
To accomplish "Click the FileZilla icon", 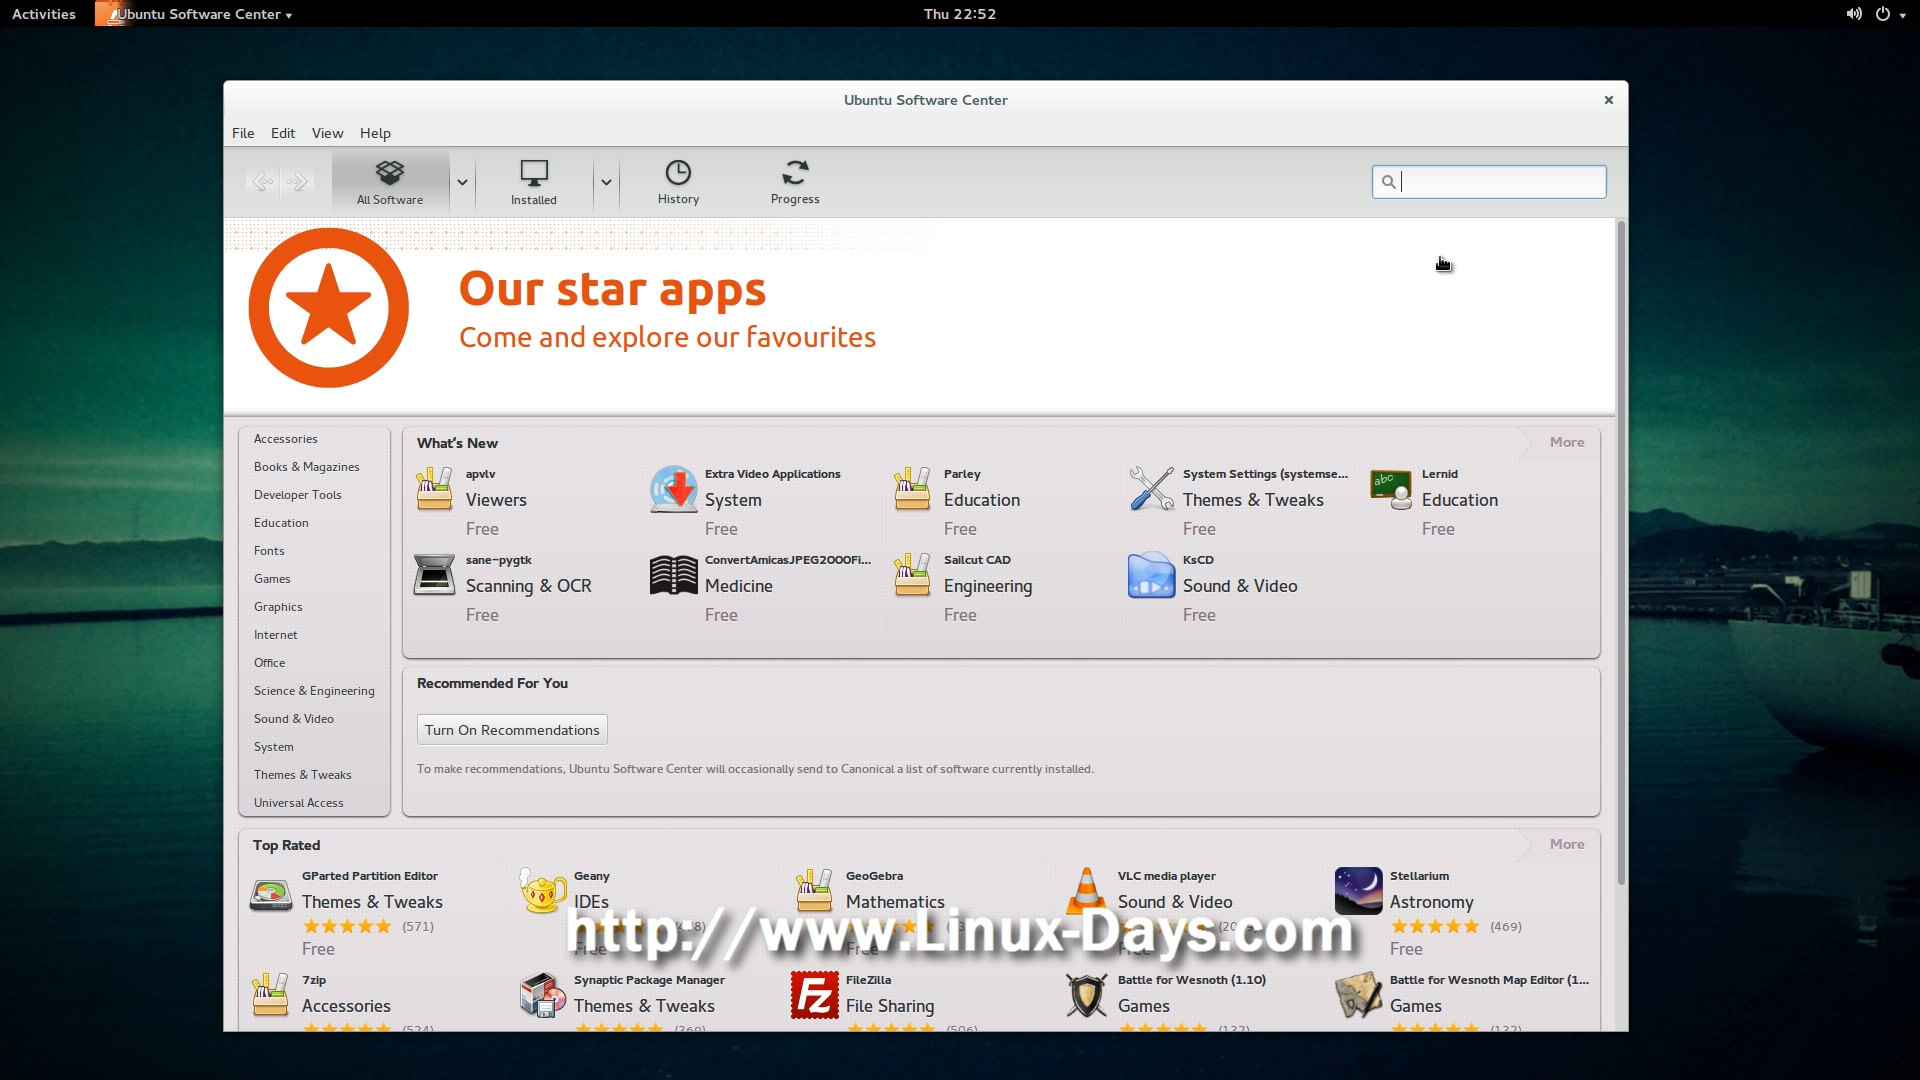I will (x=814, y=995).
